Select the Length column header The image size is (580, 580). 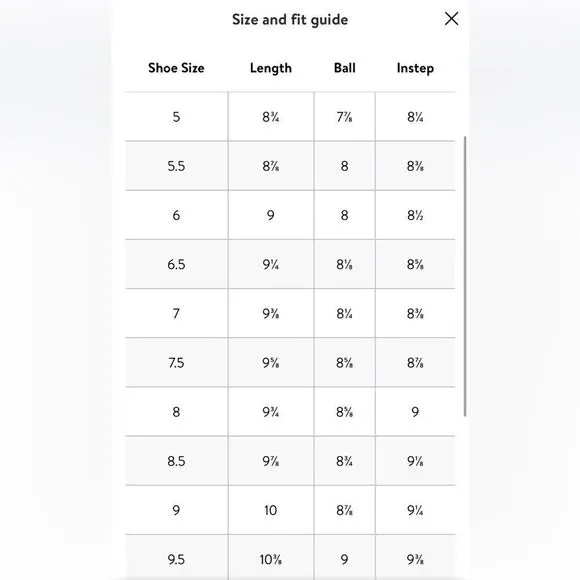271,68
